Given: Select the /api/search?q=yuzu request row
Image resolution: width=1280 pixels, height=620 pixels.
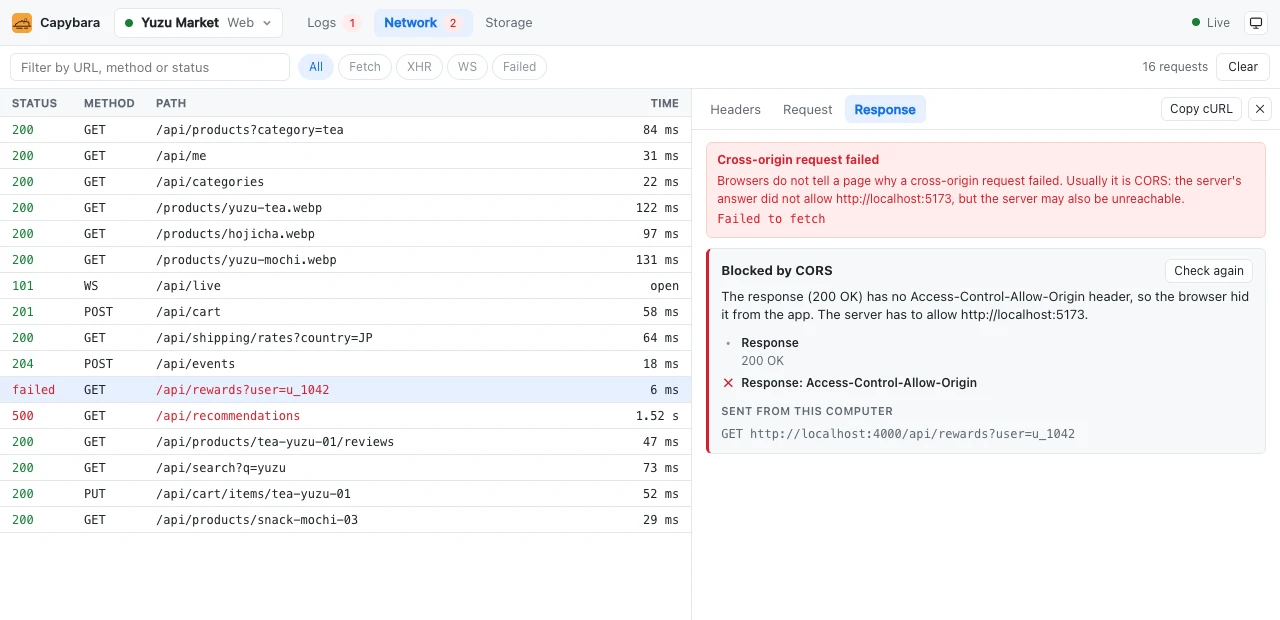Looking at the screenshot, I should (345, 468).
